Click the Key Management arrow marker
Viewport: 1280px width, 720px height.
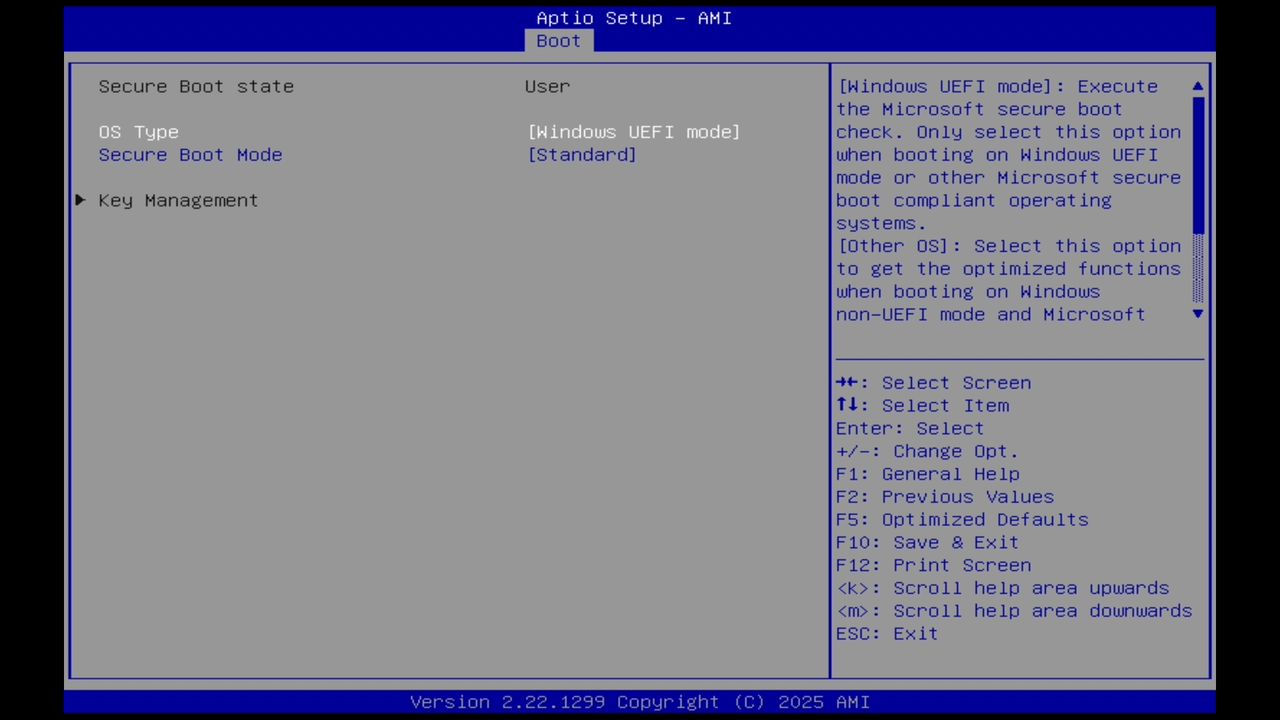click(x=79, y=200)
